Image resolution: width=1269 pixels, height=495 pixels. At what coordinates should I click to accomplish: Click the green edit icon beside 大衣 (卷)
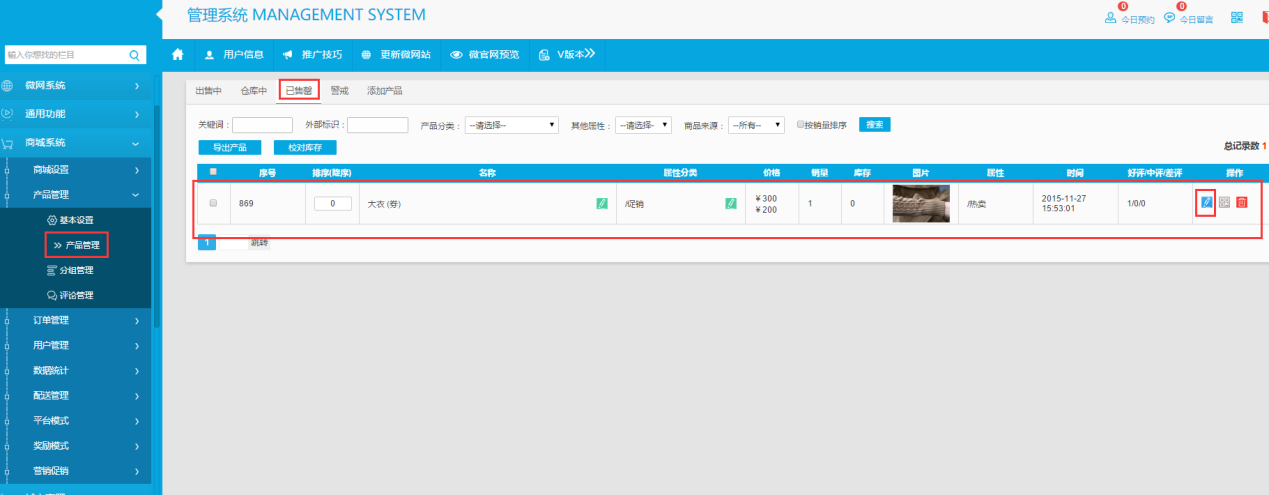point(601,203)
